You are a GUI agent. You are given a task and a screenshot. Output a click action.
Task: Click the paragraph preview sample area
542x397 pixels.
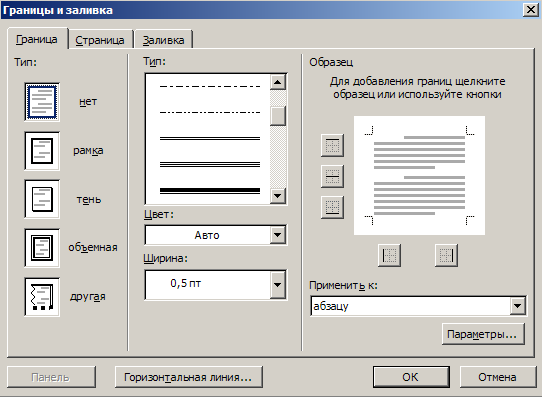[x=419, y=176]
